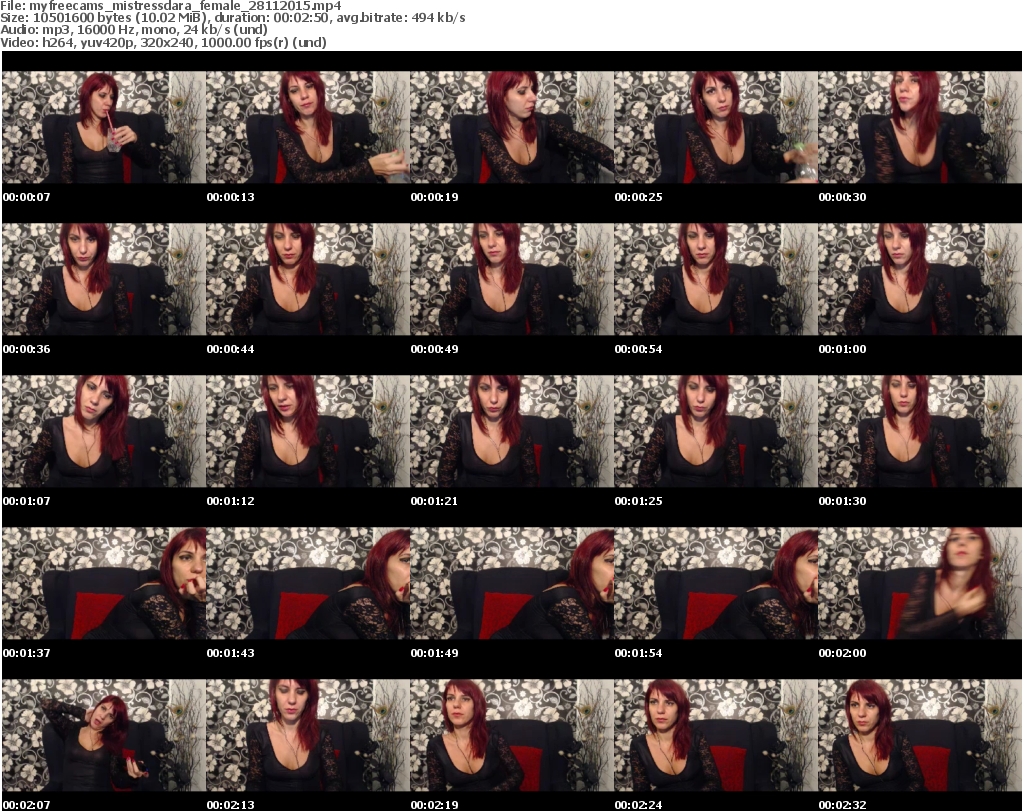The height and width of the screenshot is (811, 1024).
Task: Pick the 00:01:49 timestamp label
Action: click(x=434, y=653)
